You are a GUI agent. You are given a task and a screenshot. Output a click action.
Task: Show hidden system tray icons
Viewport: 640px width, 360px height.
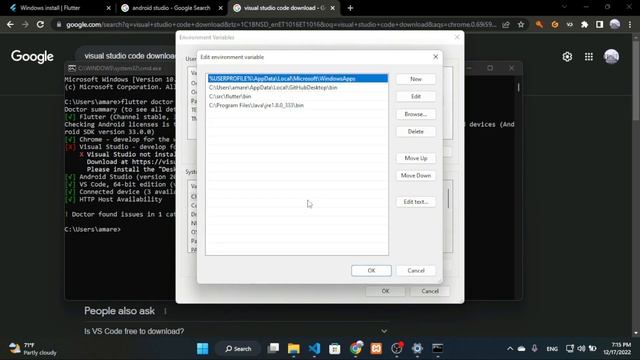coord(510,349)
